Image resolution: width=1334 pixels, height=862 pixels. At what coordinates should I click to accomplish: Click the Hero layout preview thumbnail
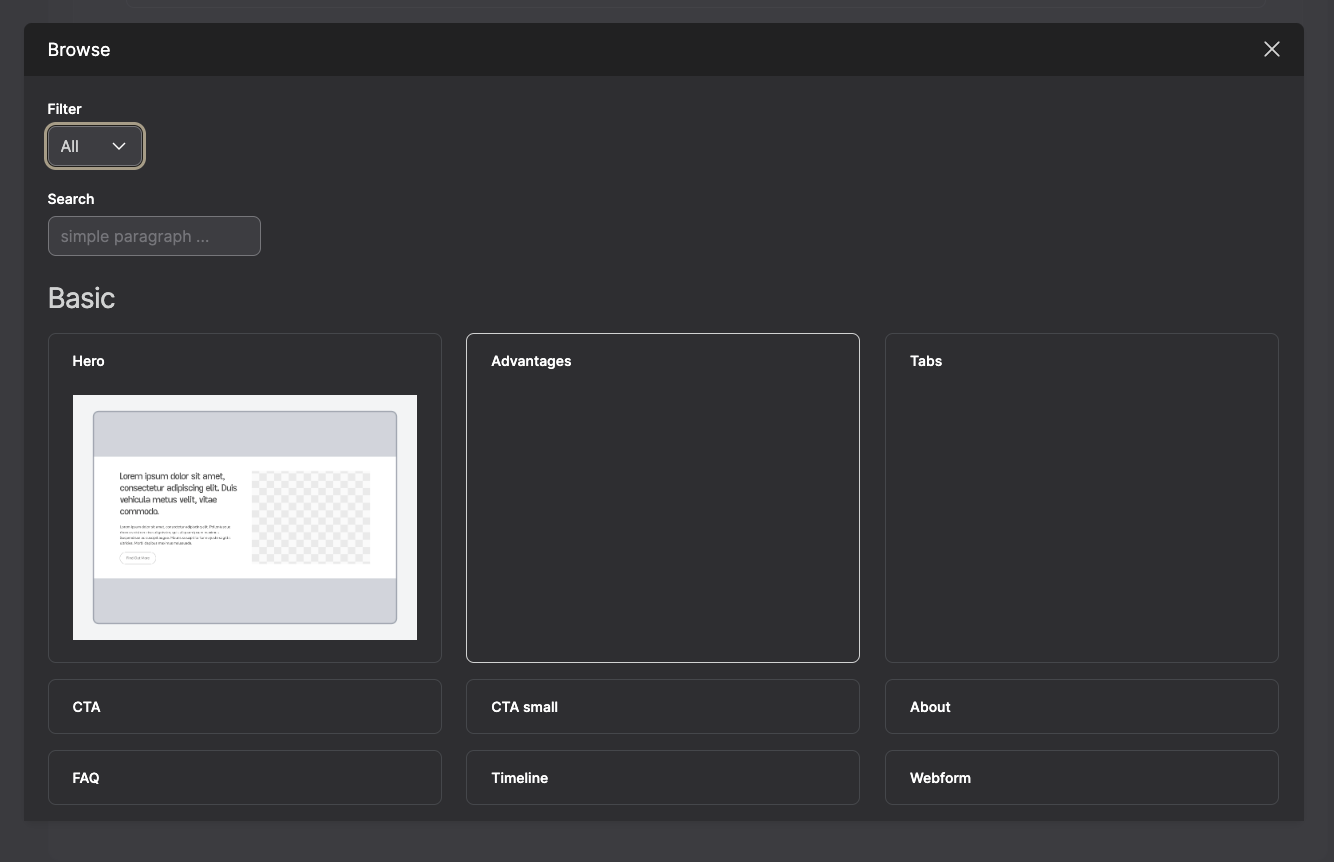click(x=245, y=517)
